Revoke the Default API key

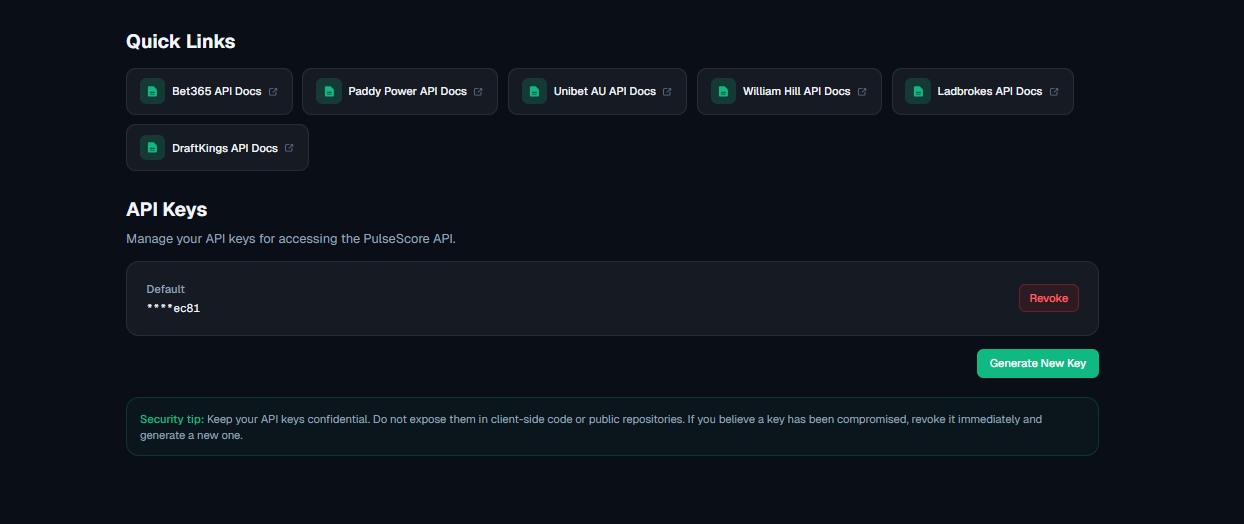click(1049, 298)
